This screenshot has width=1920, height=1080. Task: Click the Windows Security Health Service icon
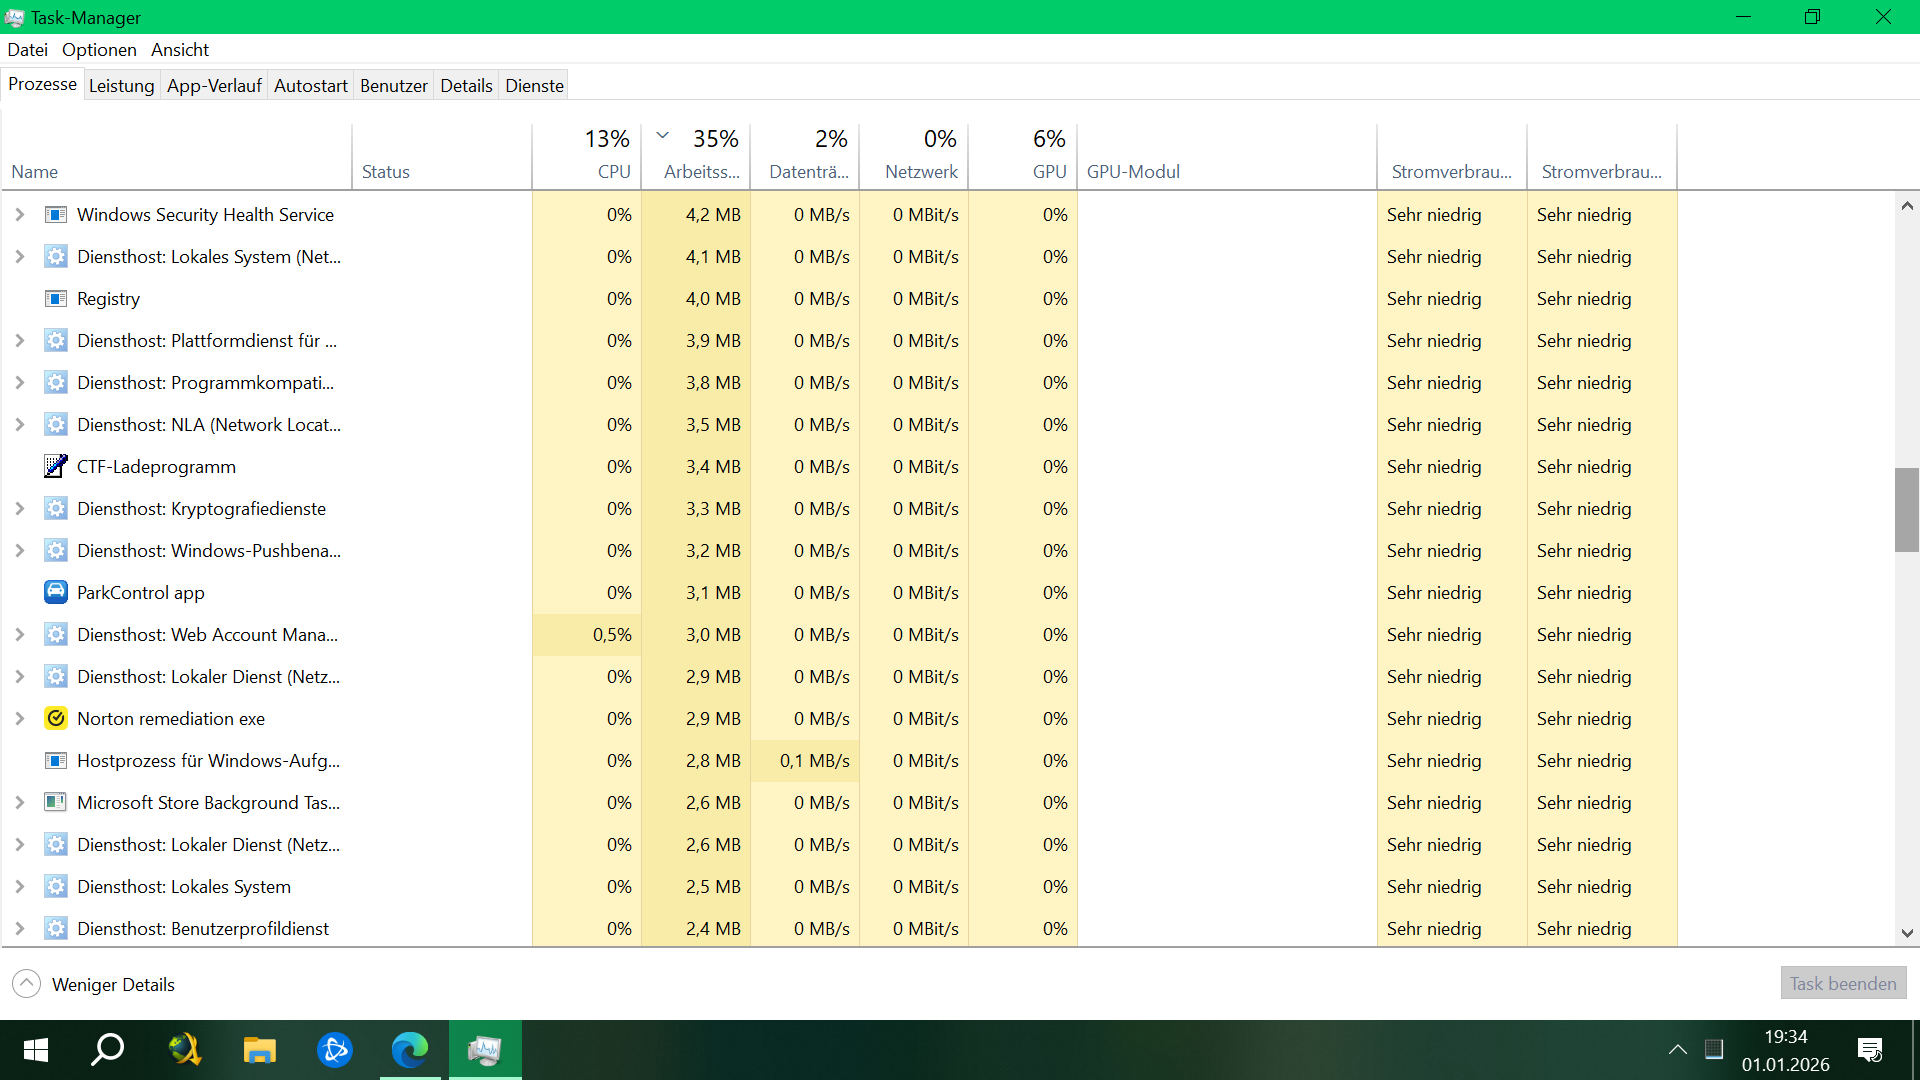point(56,214)
